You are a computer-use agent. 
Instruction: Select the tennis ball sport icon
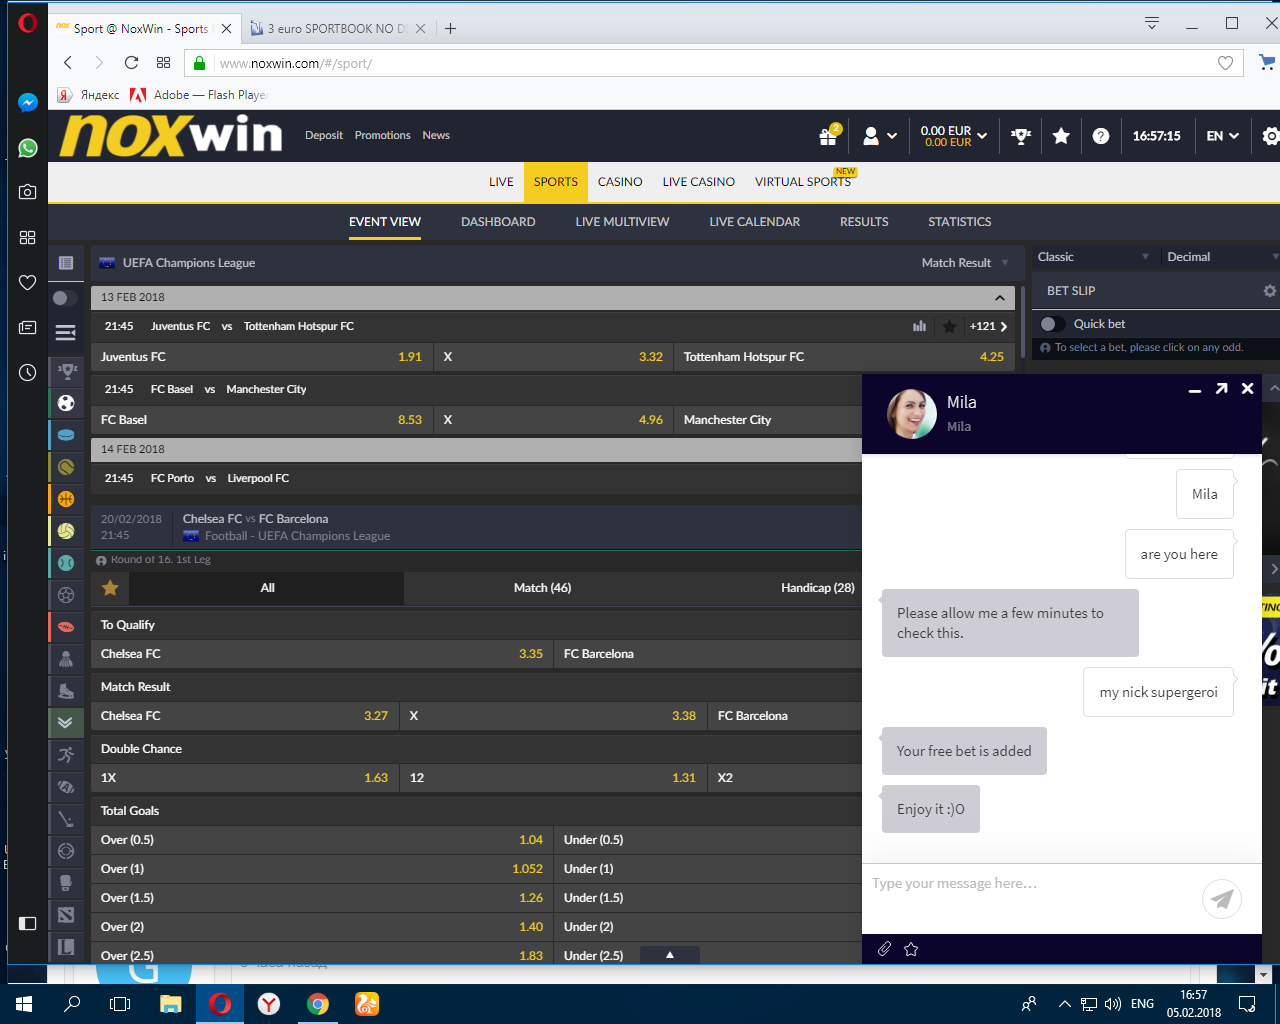pyautogui.click(x=66, y=467)
